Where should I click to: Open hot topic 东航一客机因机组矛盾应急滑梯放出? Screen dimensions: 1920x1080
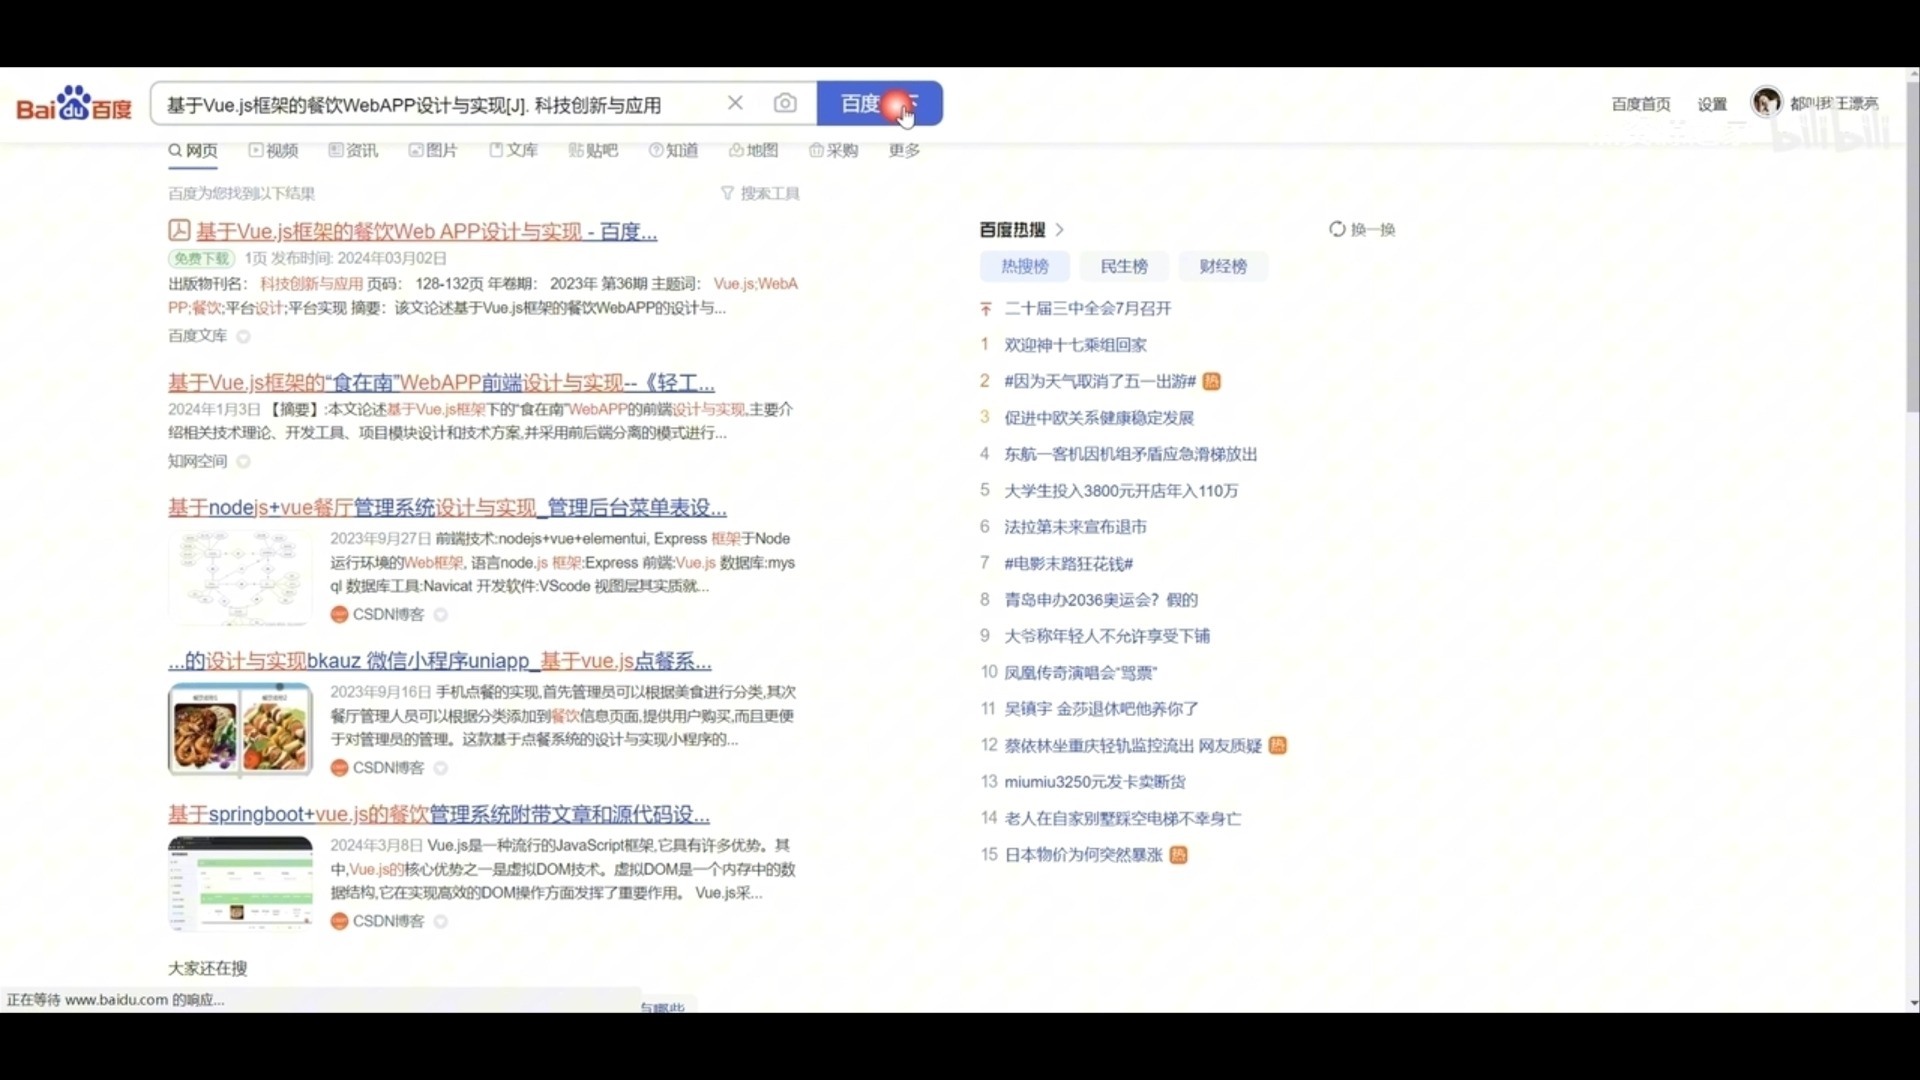1131,454
